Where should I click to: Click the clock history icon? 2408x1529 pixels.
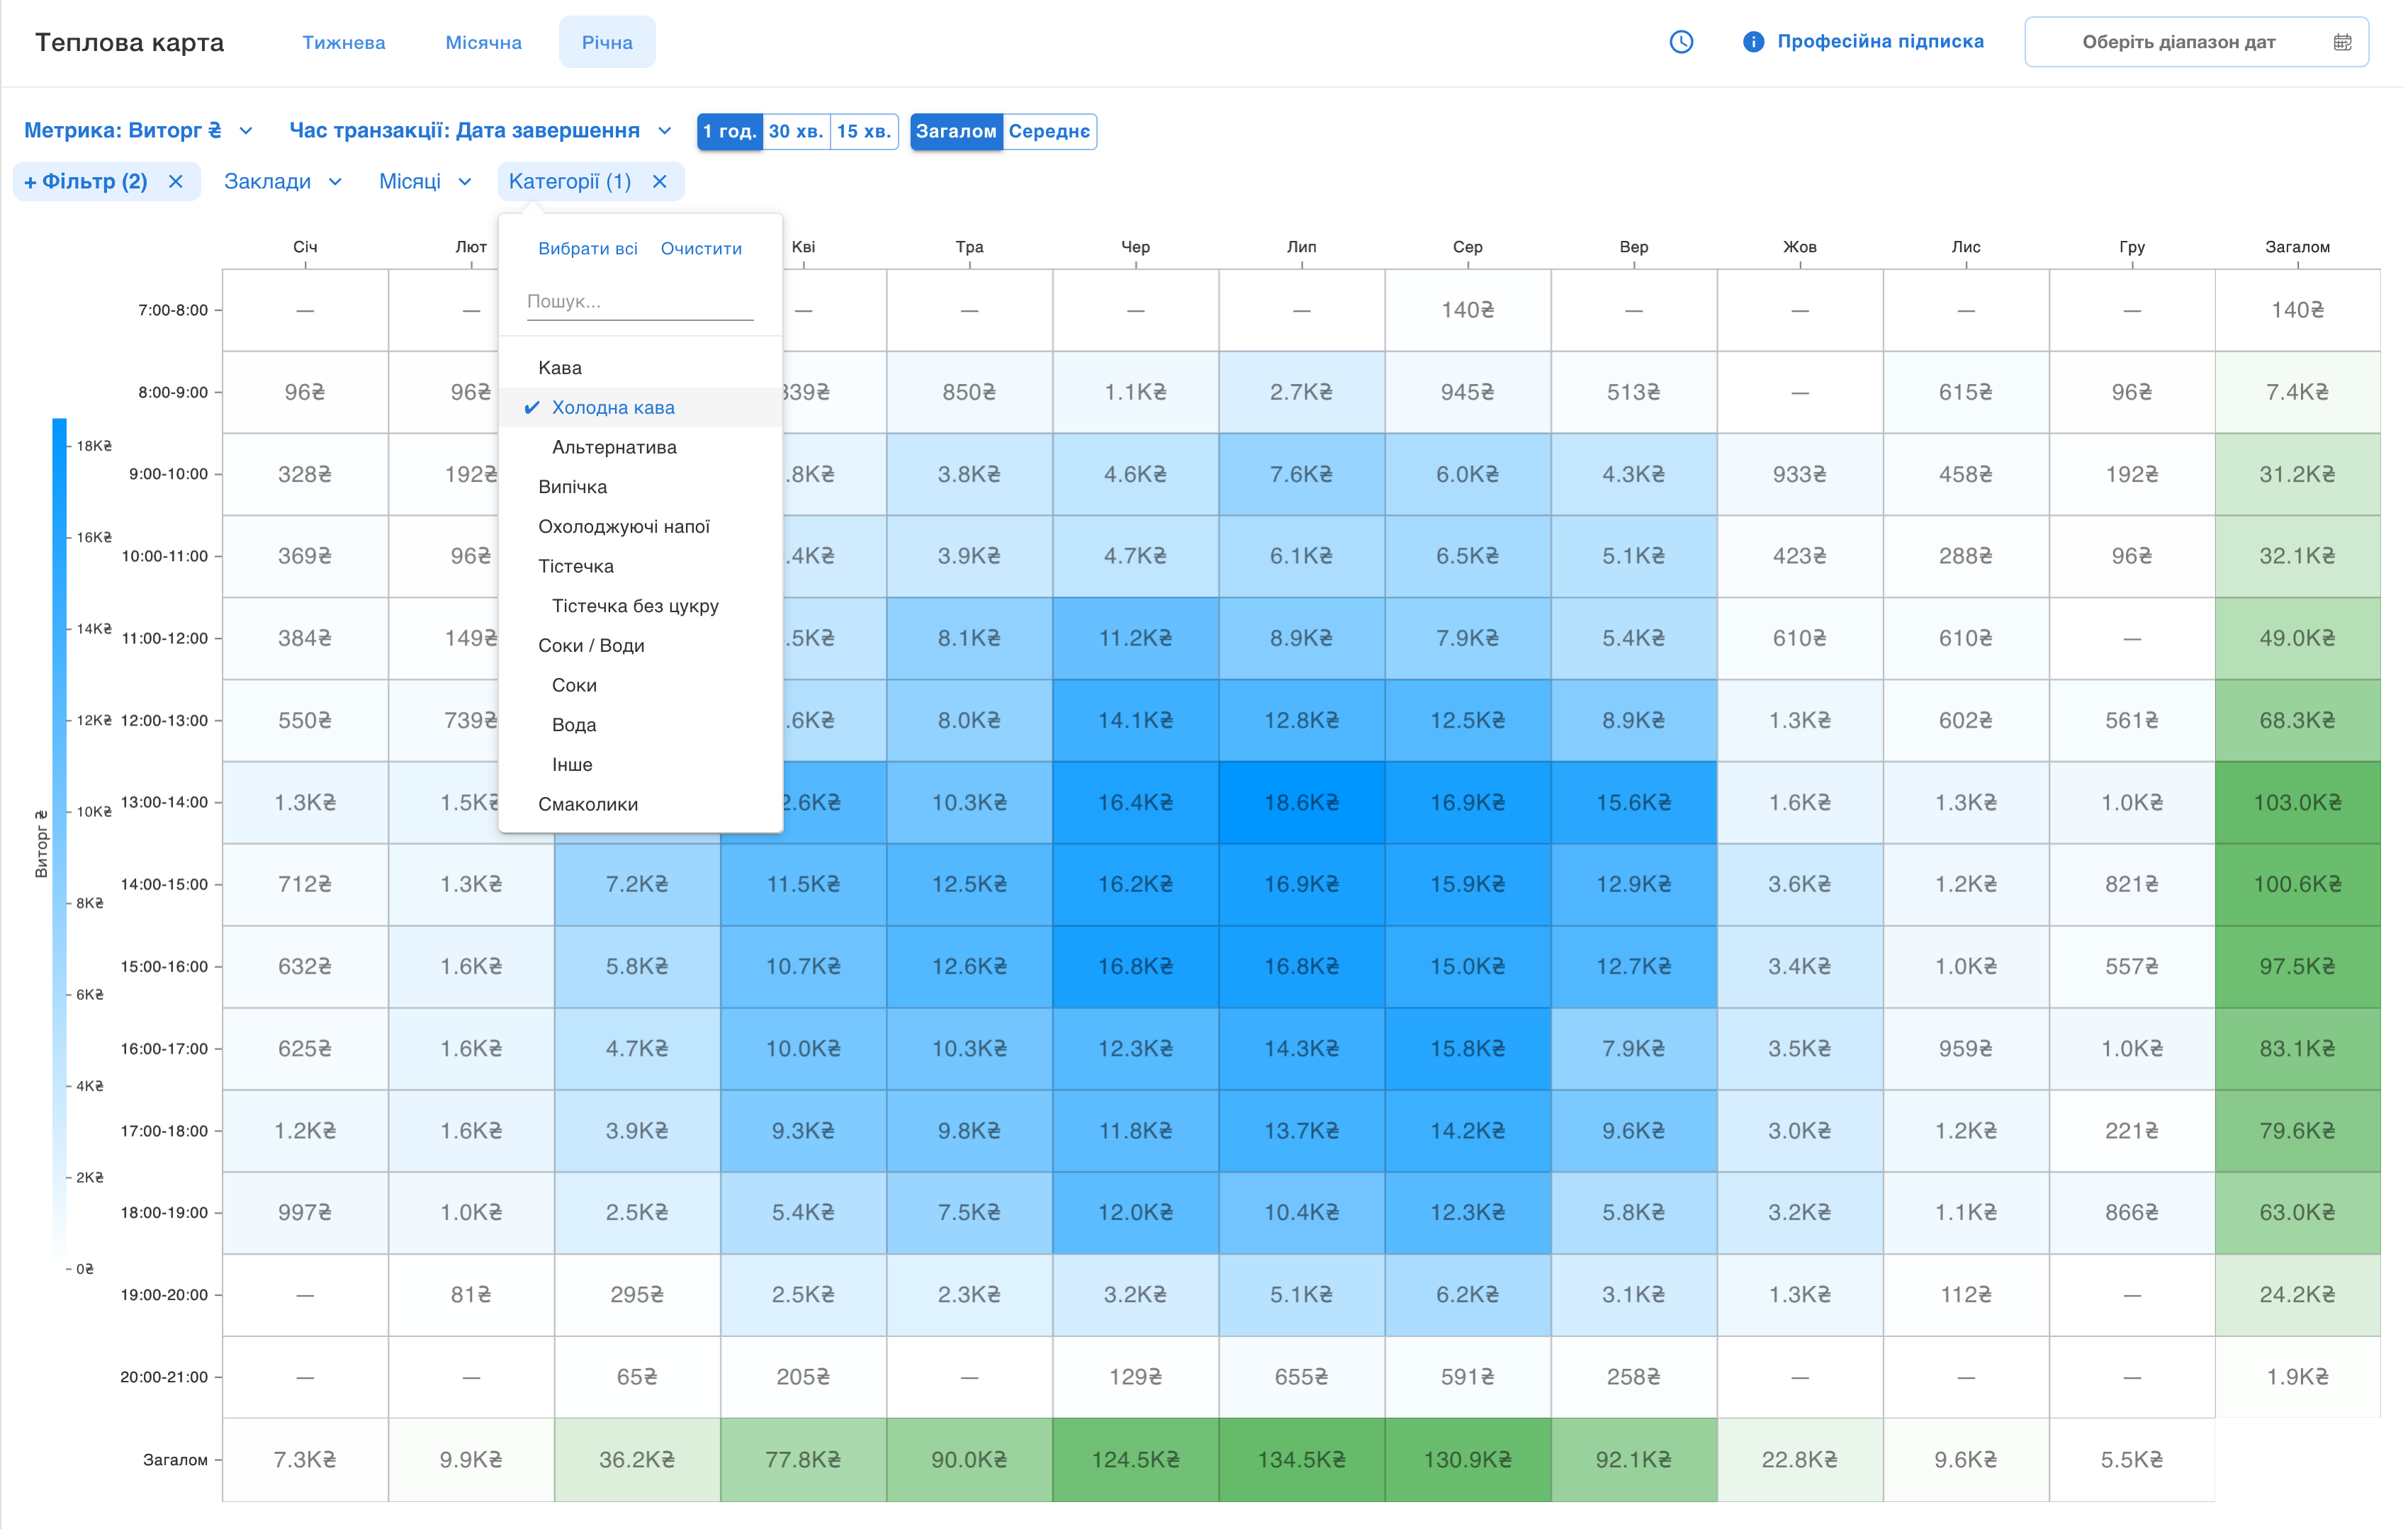[1681, 42]
